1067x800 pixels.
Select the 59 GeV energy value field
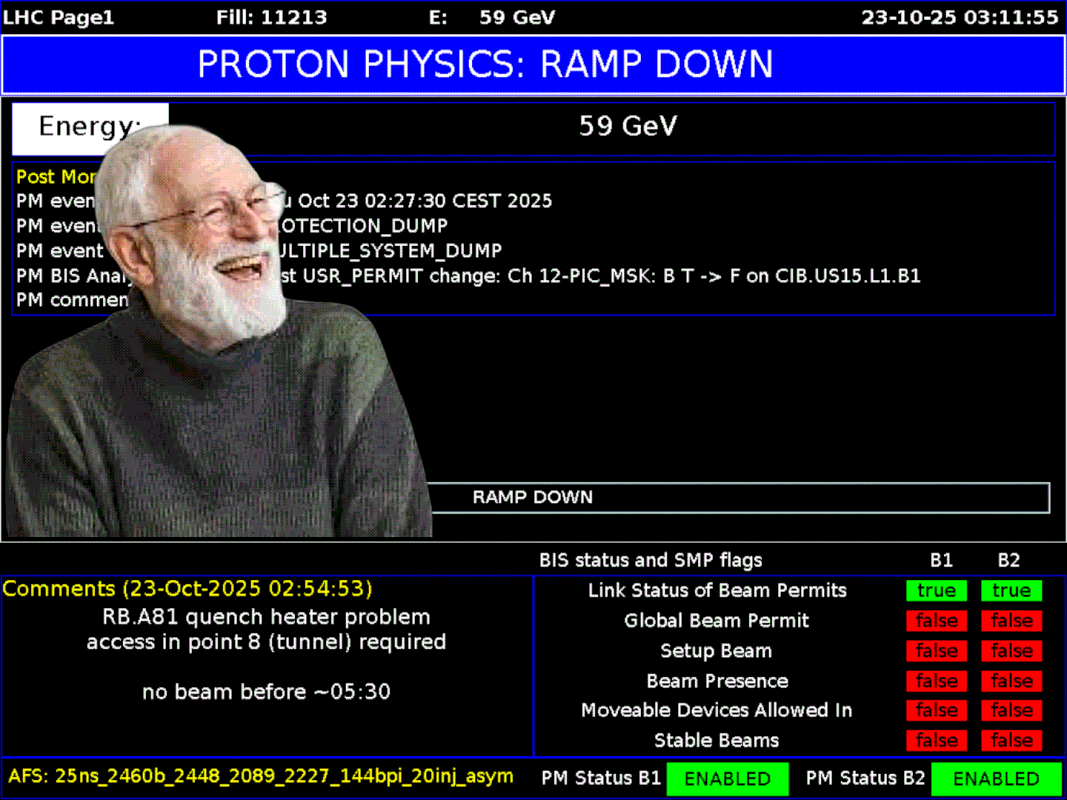[x=628, y=127]
